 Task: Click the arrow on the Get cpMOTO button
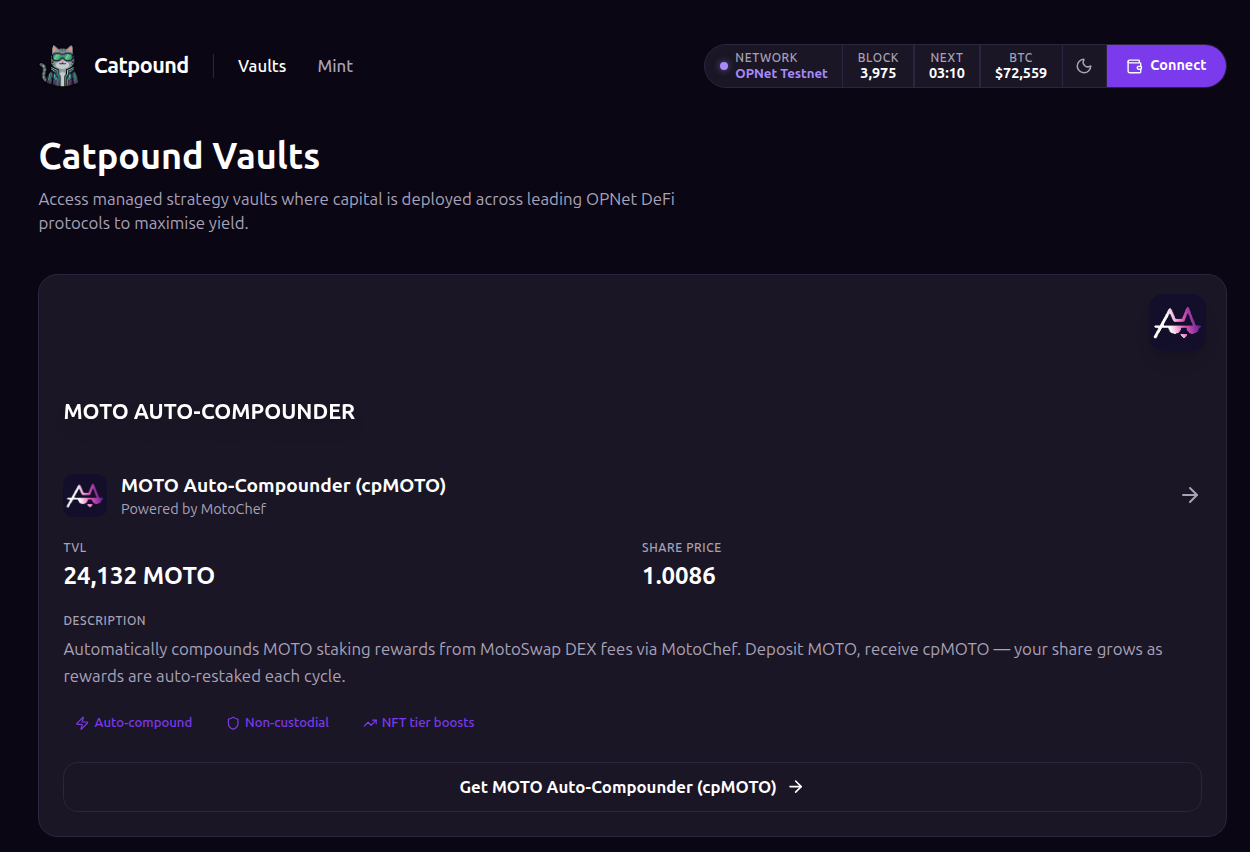tap(795, 787)
